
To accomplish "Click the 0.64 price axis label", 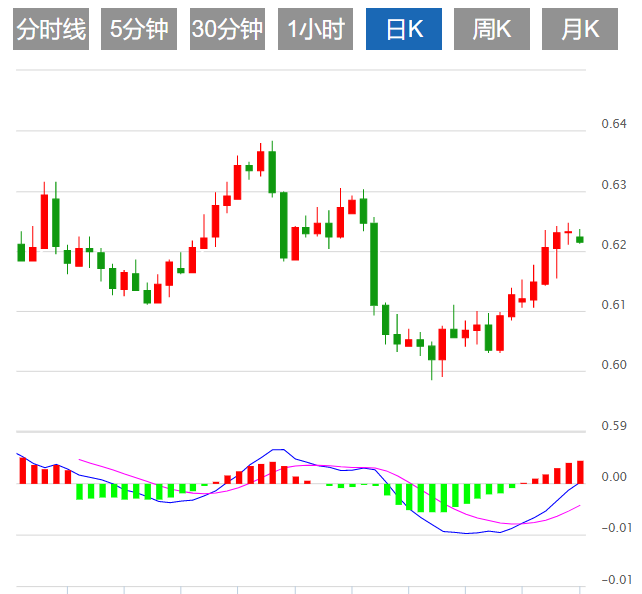I will pos(613,124).
